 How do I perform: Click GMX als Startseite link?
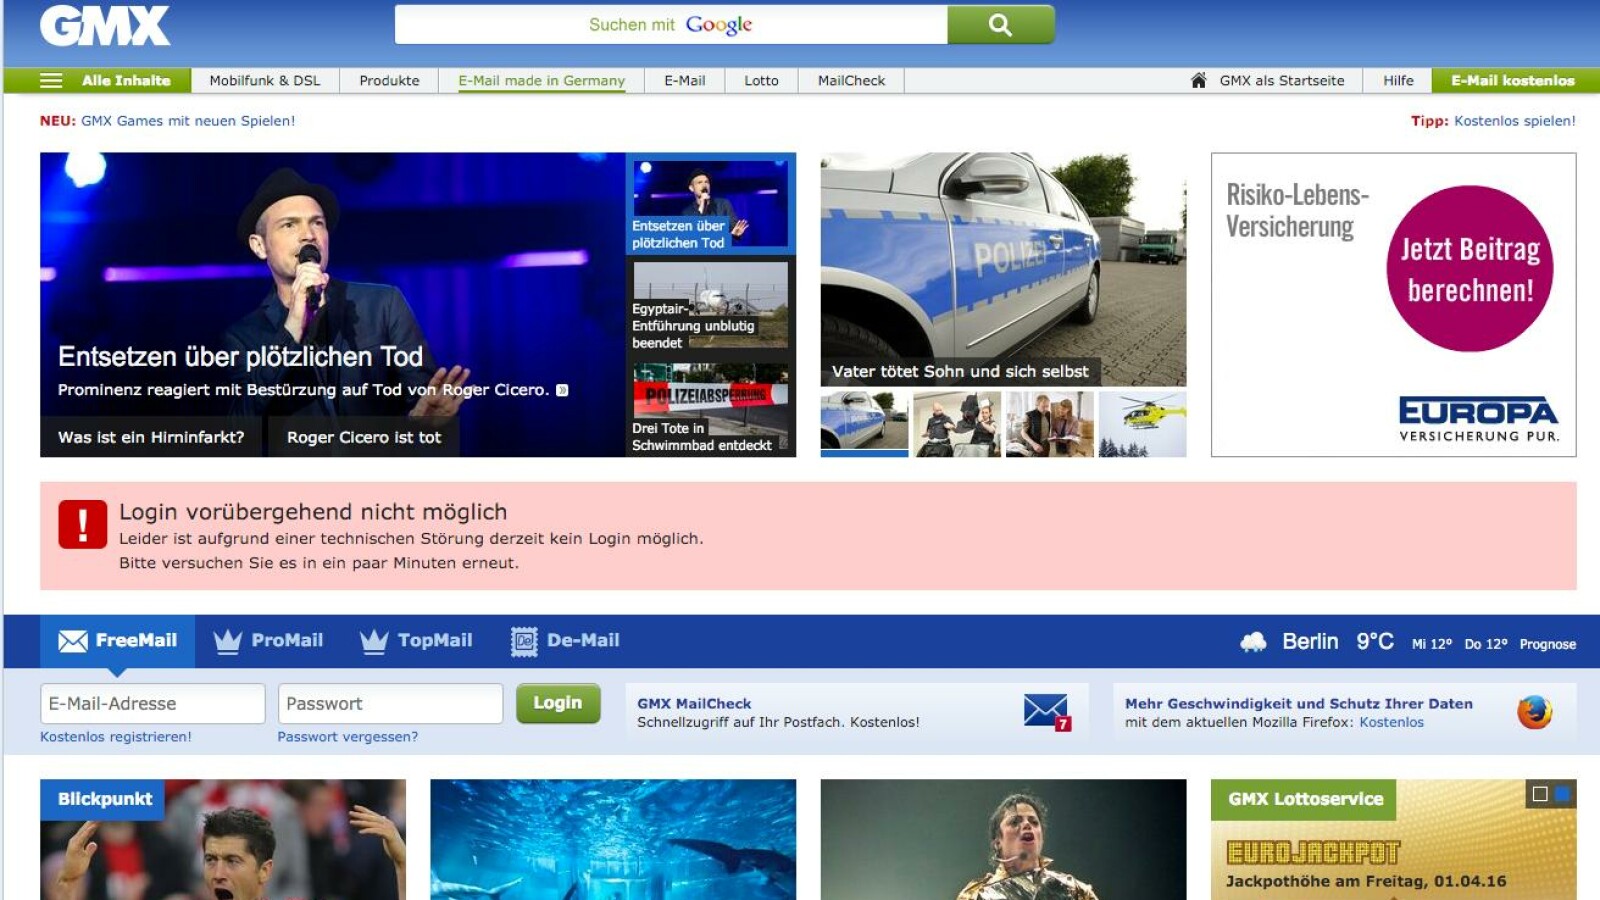pyautogui.click(x=1282, y=81)
